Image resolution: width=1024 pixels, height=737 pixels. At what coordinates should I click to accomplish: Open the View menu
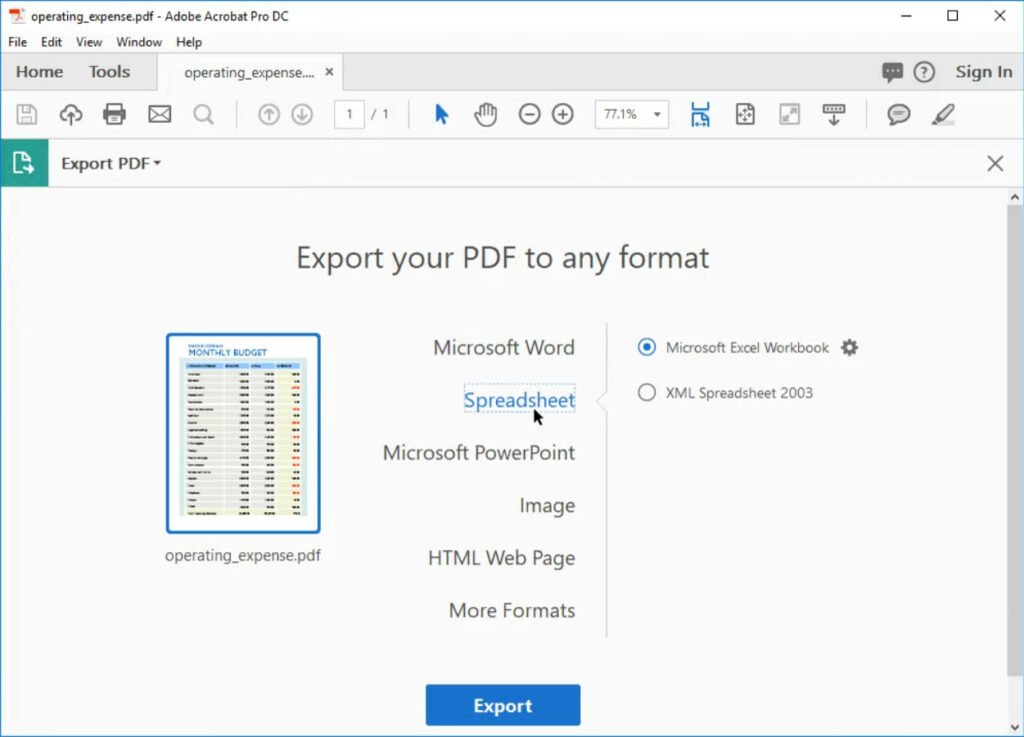coord(88,42)
